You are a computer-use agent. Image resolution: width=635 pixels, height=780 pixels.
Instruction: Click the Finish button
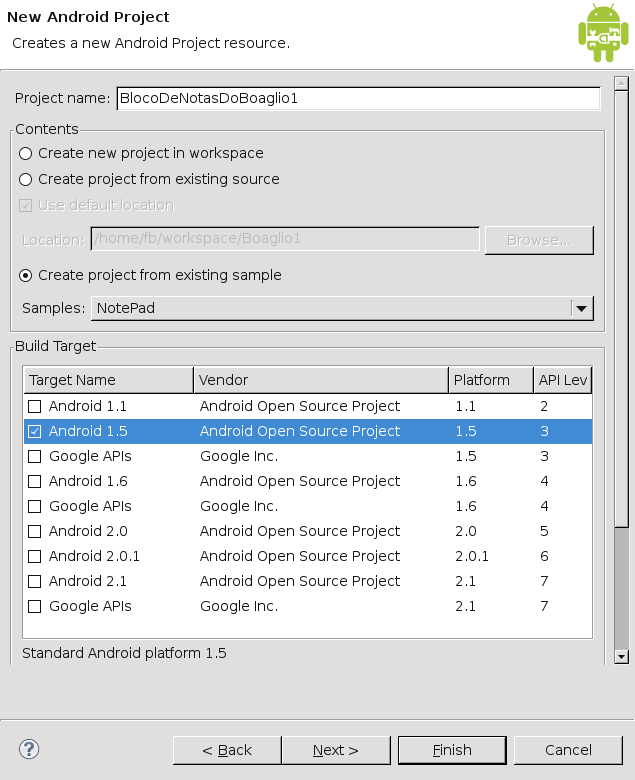point(452,750)
